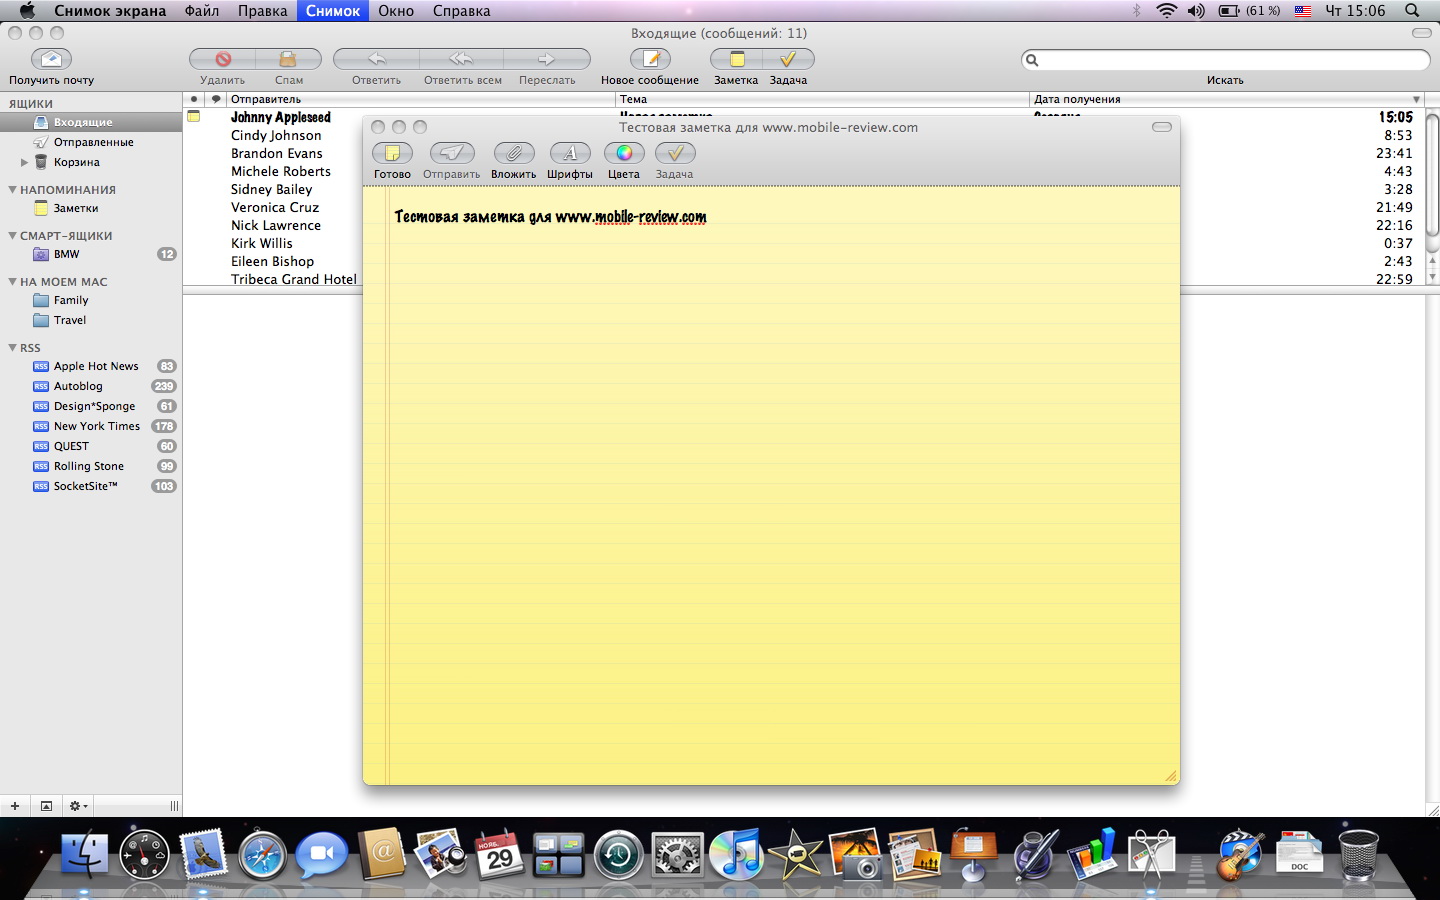1440x900 pixels.
Task: Click the Wi-Fi status icon in menu bar
Action: click(1166, 10)
